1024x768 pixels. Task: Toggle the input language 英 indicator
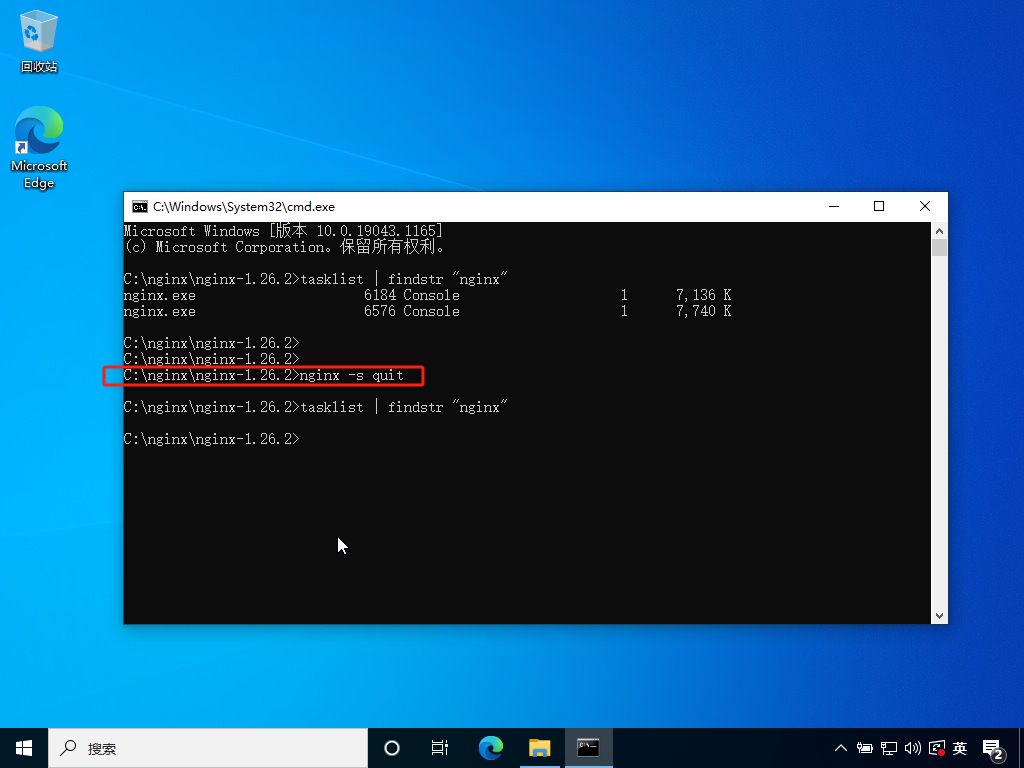click(959, 748)
